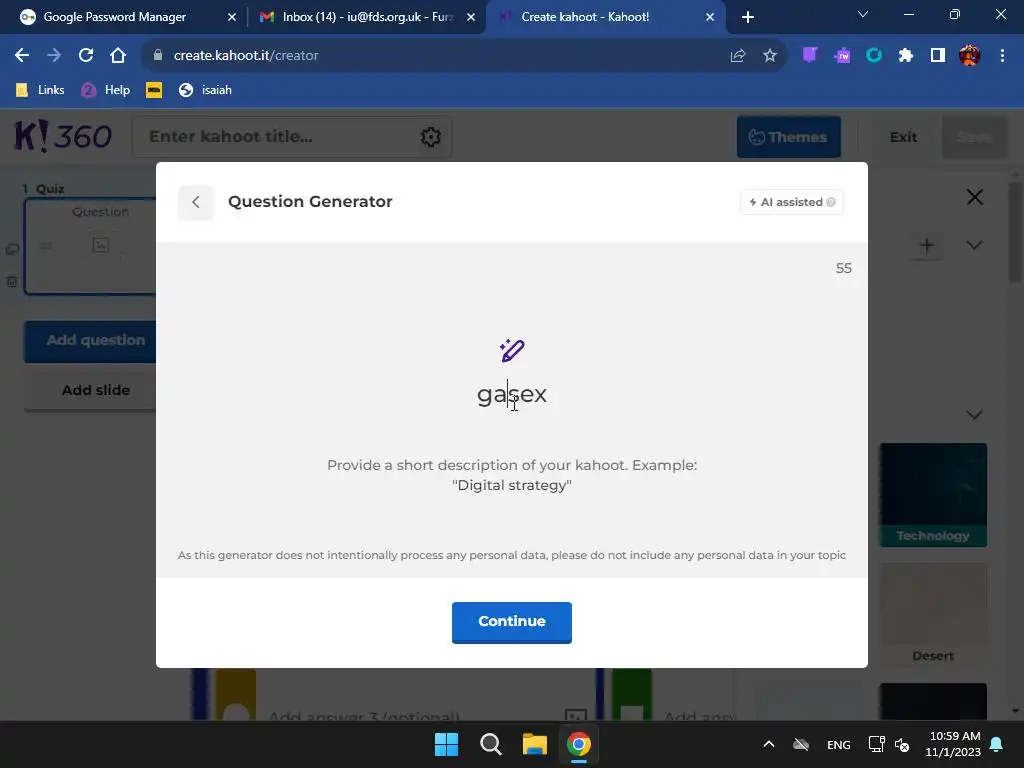Open the Help bookmark
Viewport: 1024px width, 768px height.
tap(106, 90)
